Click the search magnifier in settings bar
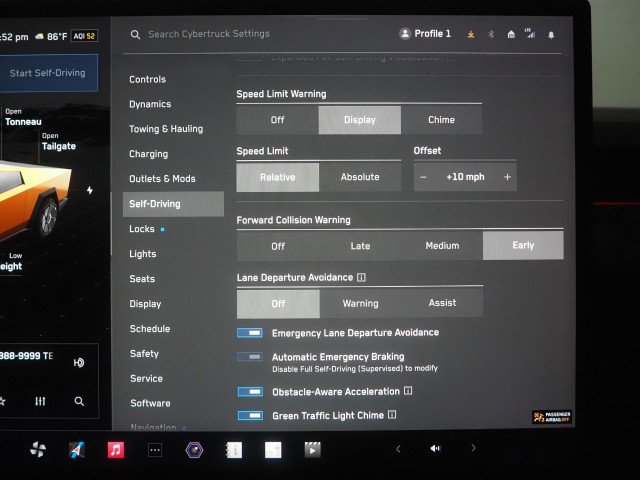The width and height of the screenshot is (640, 480). pos(135,35)
